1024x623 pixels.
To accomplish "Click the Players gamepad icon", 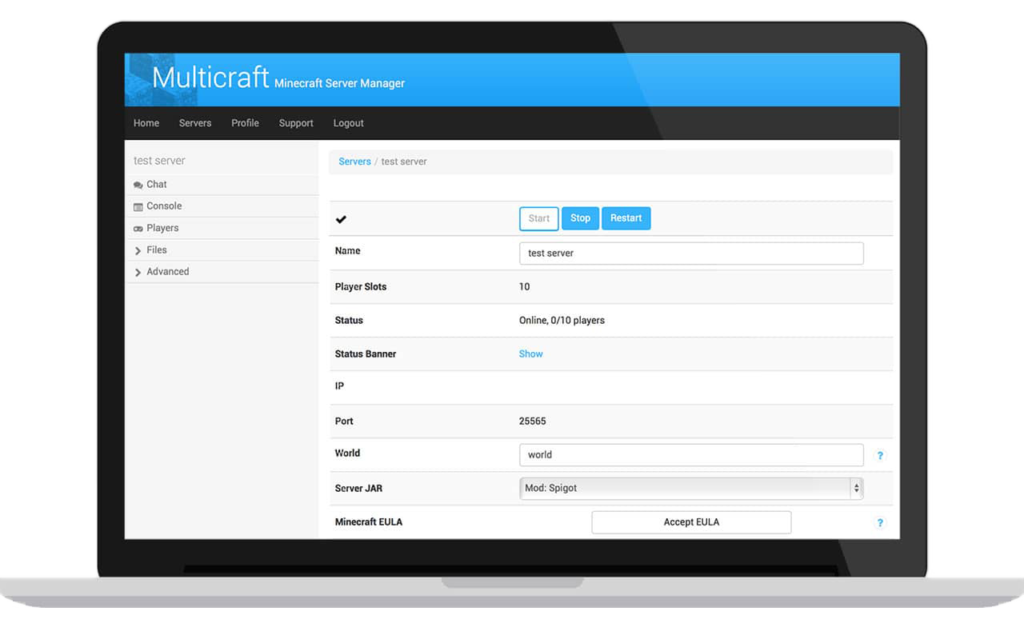I will click(138, 229).
